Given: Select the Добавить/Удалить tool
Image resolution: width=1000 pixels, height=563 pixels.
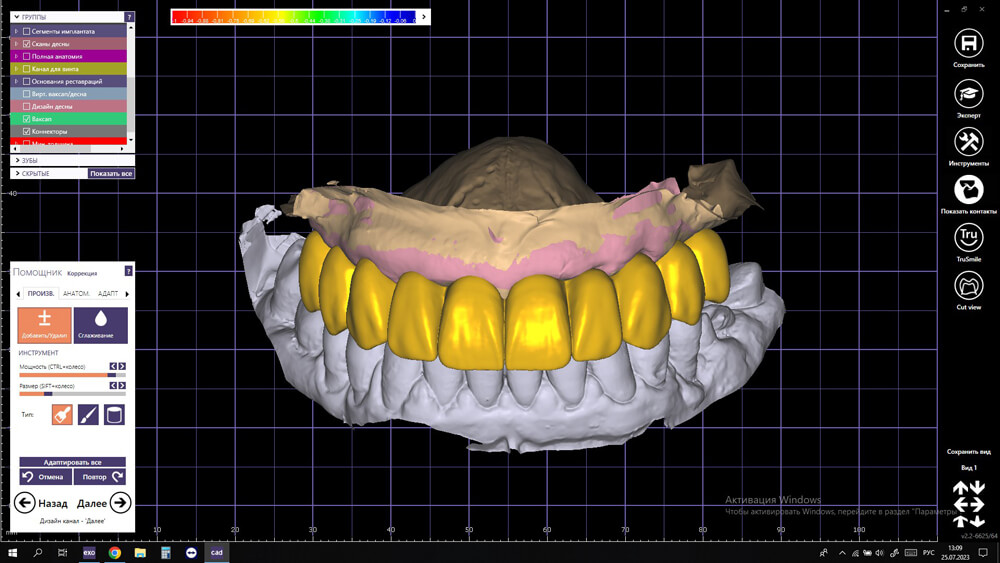Looking at the screenshot, I should 44,325.
